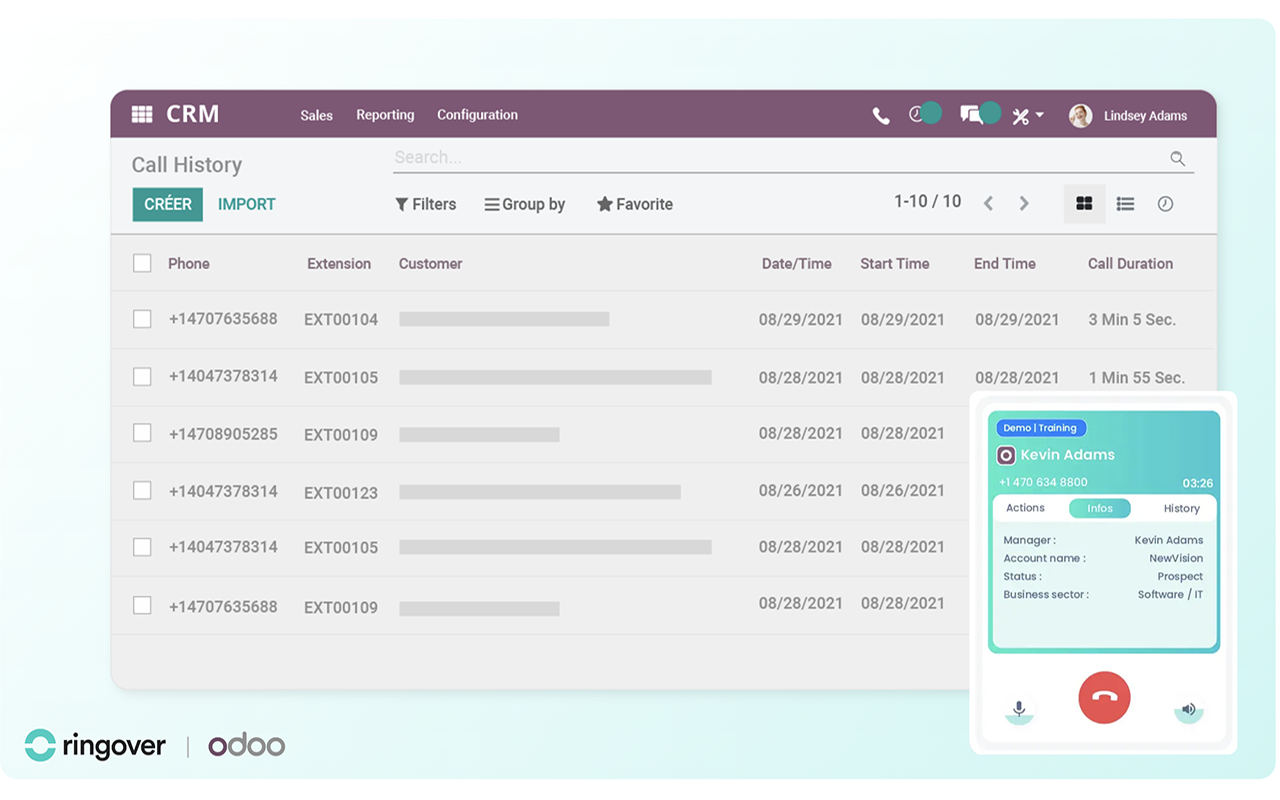This screenshot has width=1280, height=800.
Task: Click the NewVision account name value
Action: pos(1176,558)
